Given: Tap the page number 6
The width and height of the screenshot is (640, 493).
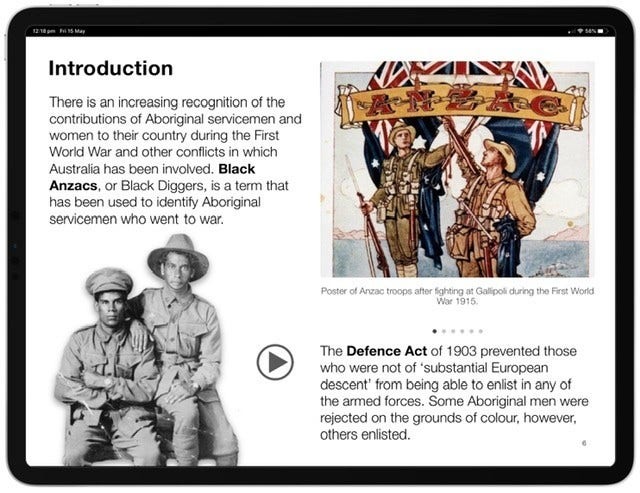Looking at the screenshot, I should [x=584, y=442].
